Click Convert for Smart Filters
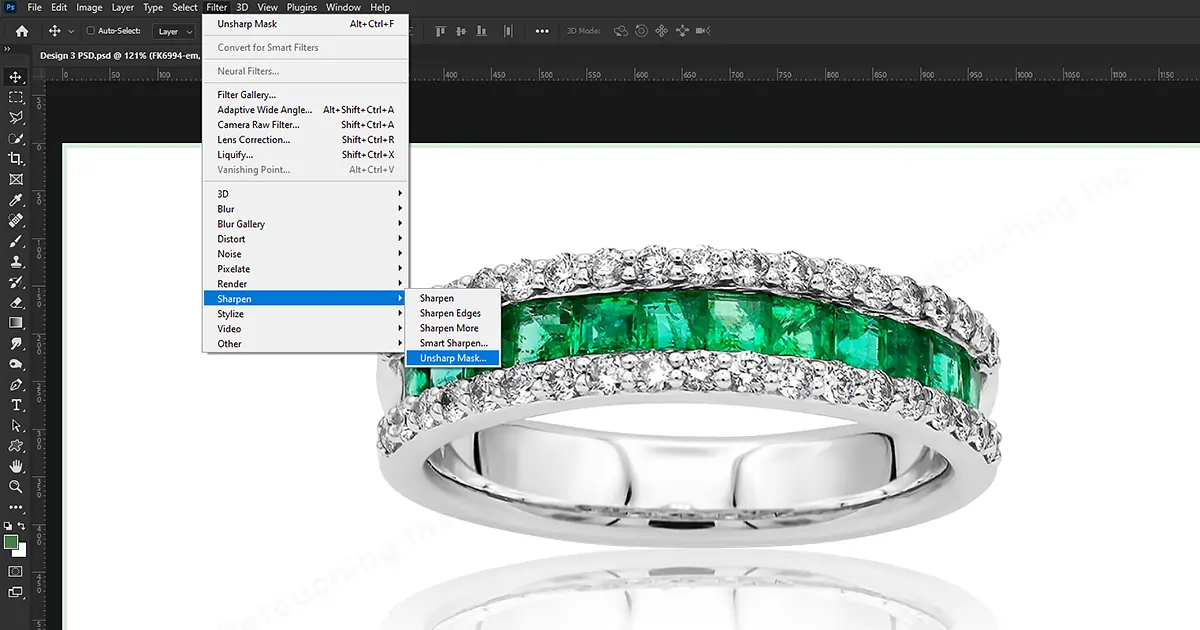 tap(268, 47)
